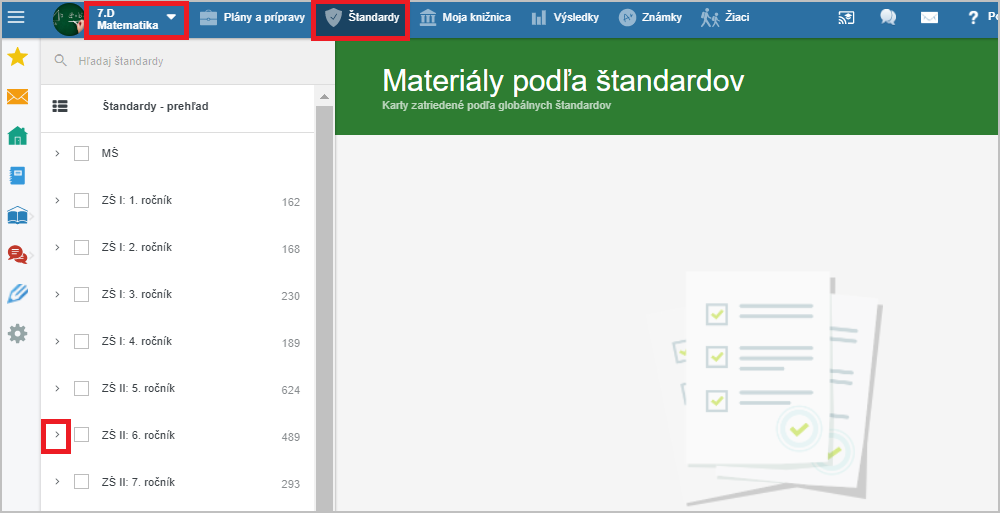The width and height of the screenshot is (1000, 513).
Task: Click the standards list scrollbar up arrow
Action: tap(325, 96)
